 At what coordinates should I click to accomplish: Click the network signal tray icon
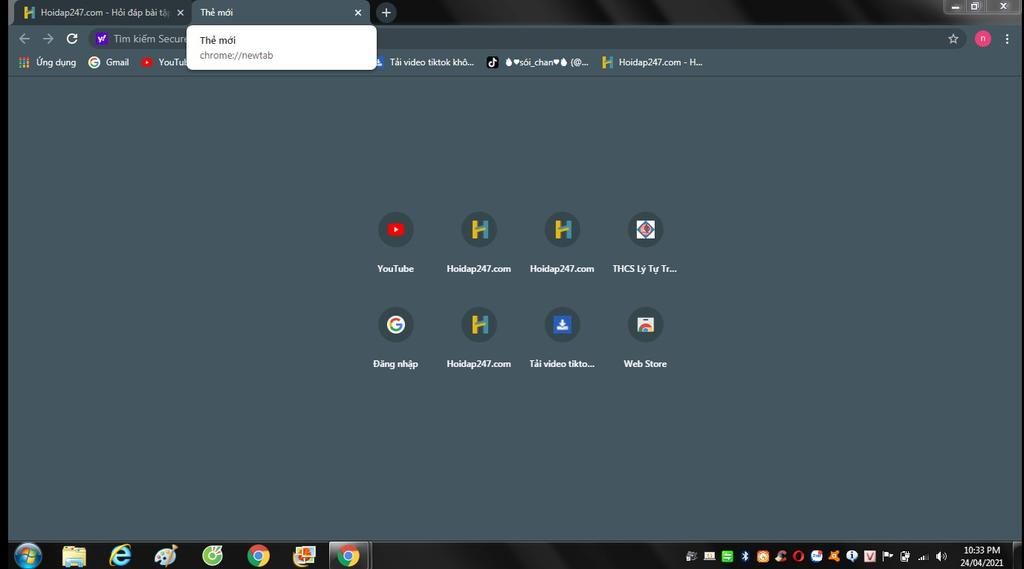click(923, 557)
